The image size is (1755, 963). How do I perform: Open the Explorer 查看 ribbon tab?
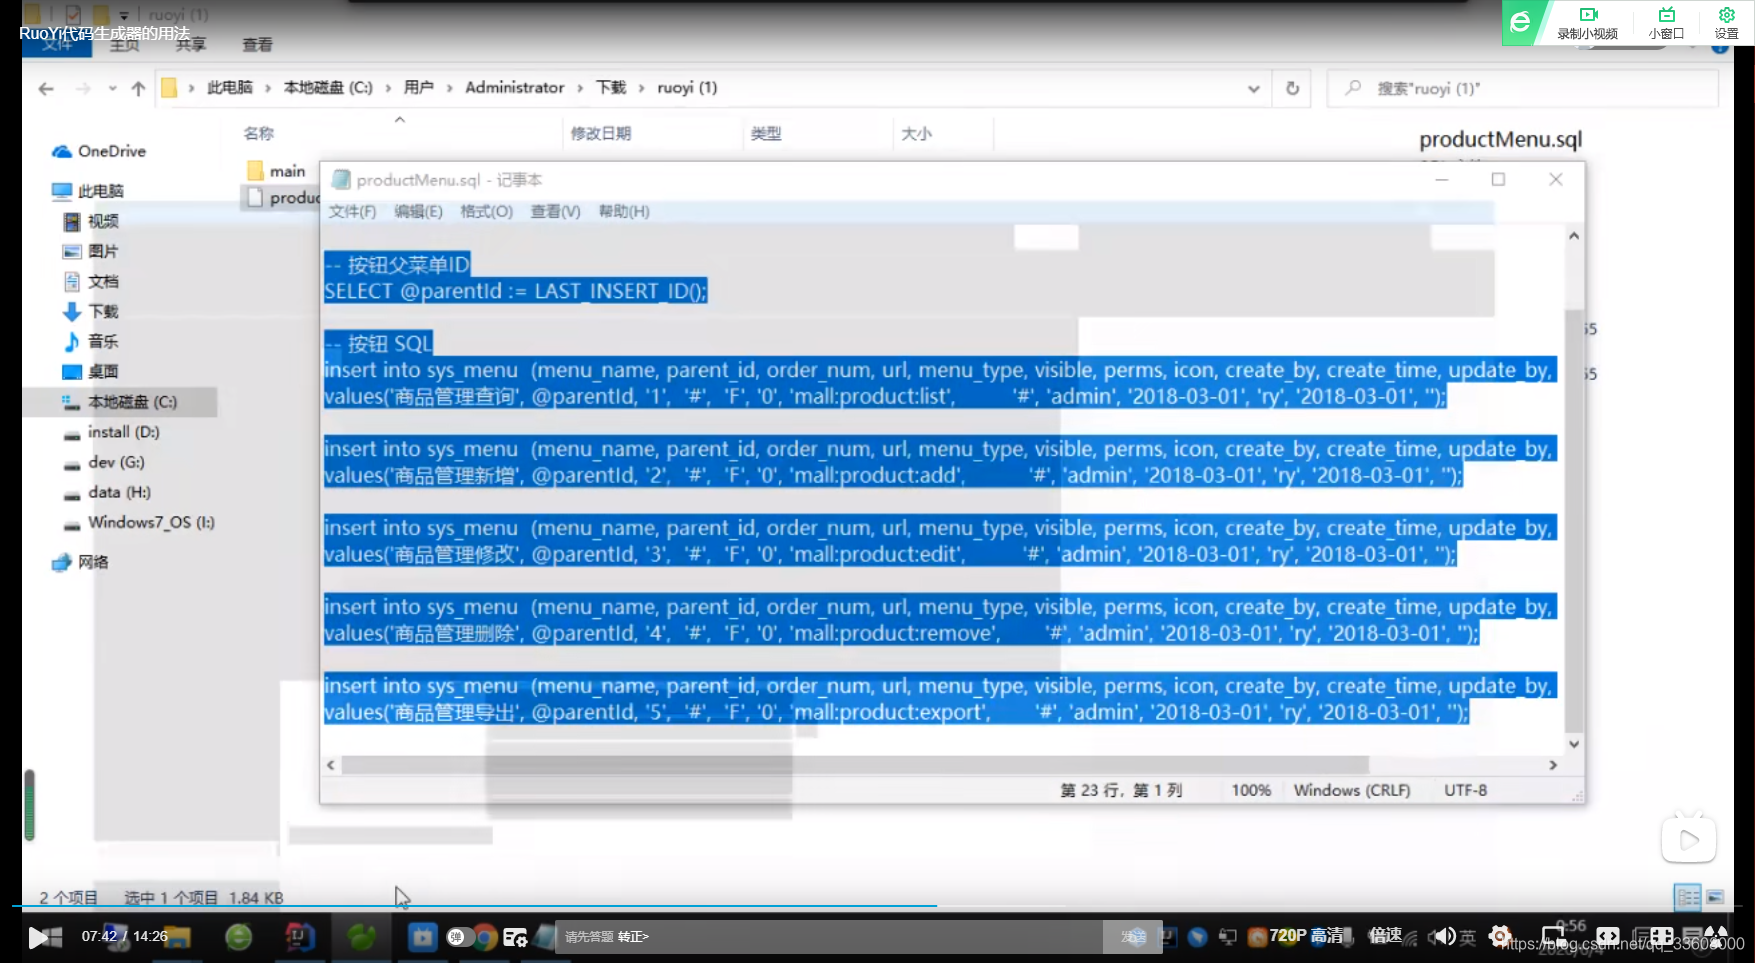(x=257, y=45)
